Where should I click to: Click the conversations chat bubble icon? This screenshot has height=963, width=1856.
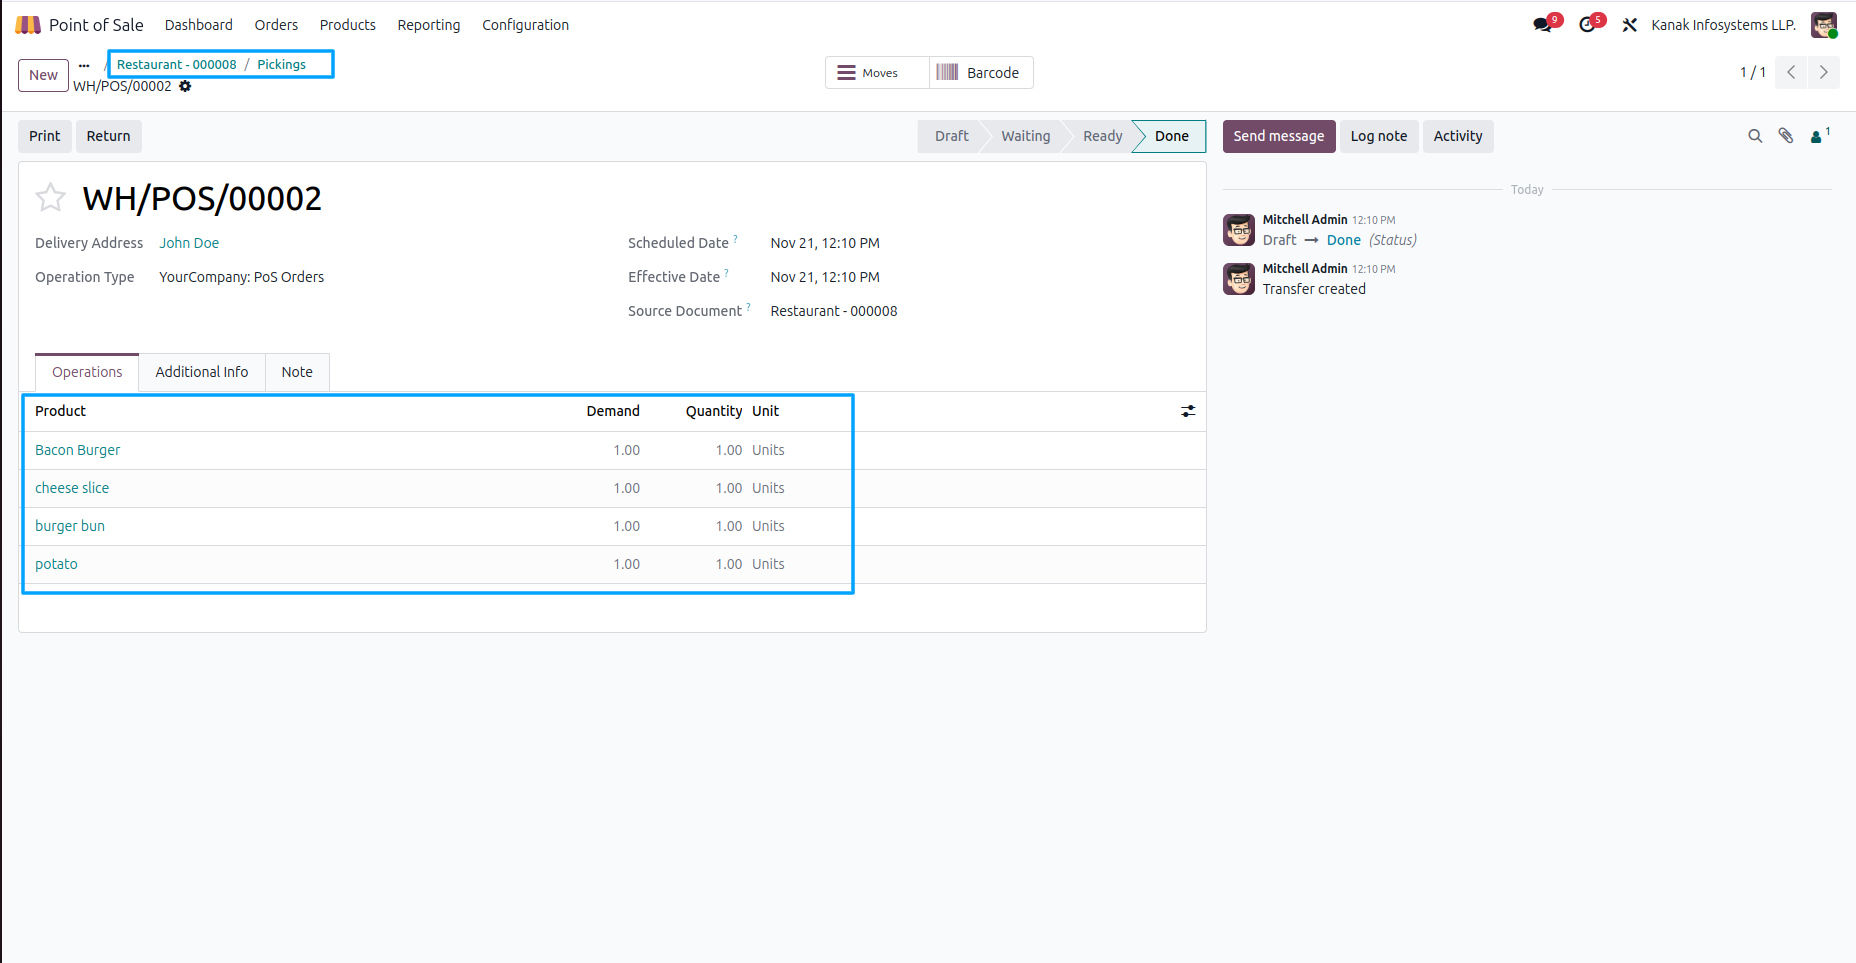point(1543,25)
